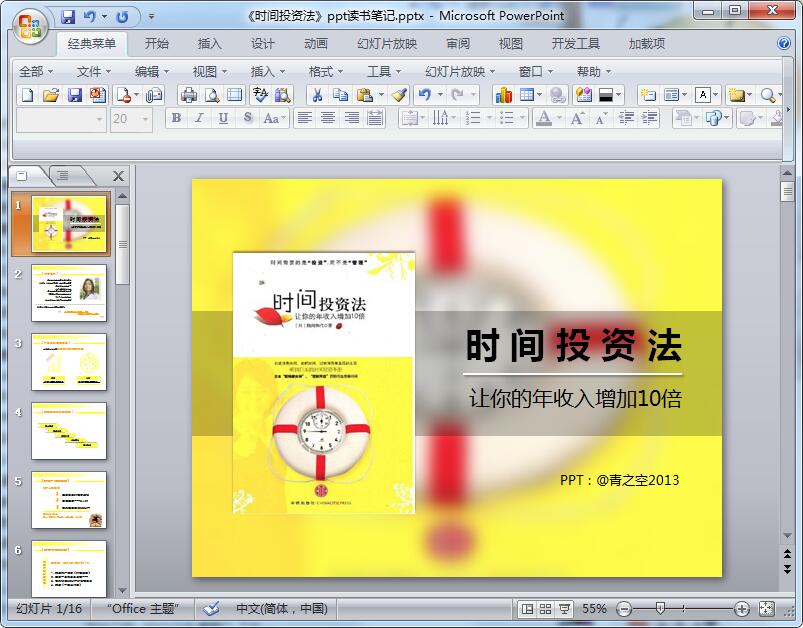Switch to the 插入 ribbon tab
This screenshot has width=803, height=628.
click(209, 44)
